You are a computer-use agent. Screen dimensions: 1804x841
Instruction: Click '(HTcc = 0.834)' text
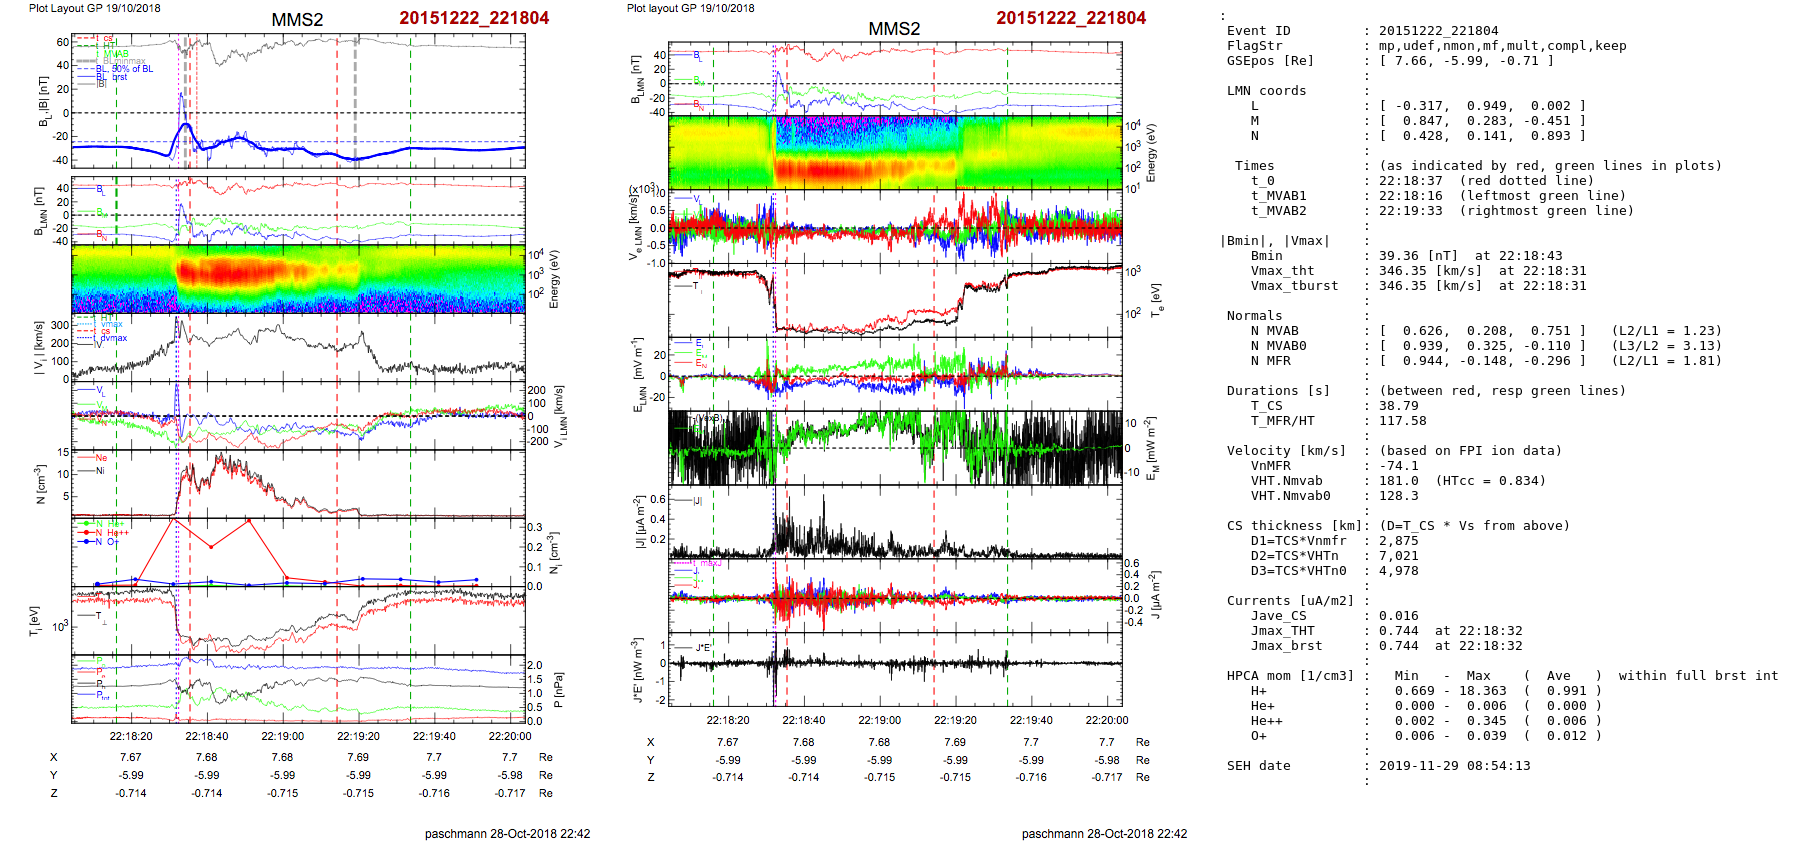point(1491,481)
